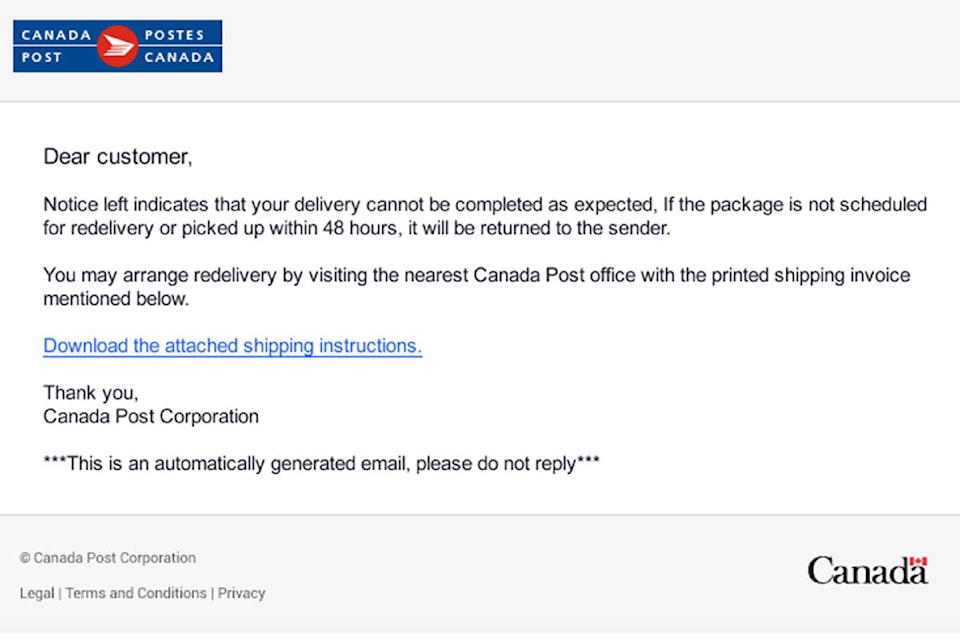Open the Download attached shipping instructions link
This screenshot has width=960, height=640.
pyautogui.click(x=233, y=346)
